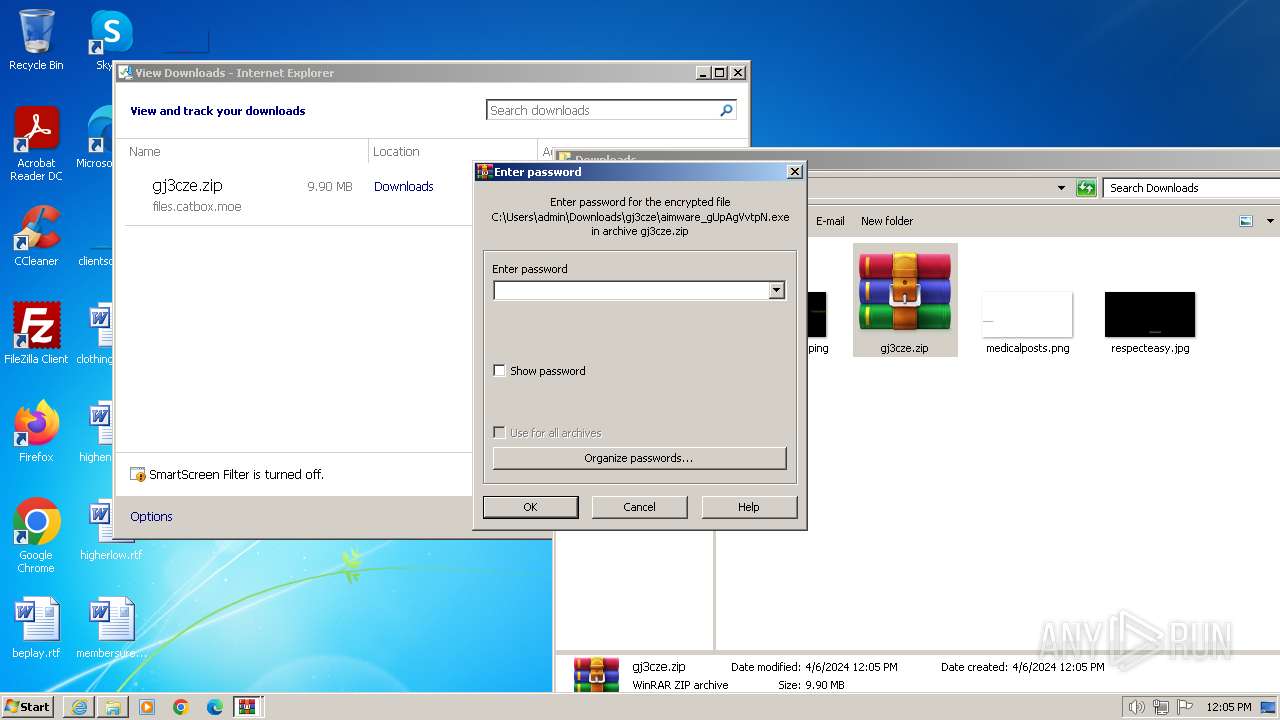Click the refresh button in Explorer address bar
The image size is (1280, 720).
[1086, 188]
